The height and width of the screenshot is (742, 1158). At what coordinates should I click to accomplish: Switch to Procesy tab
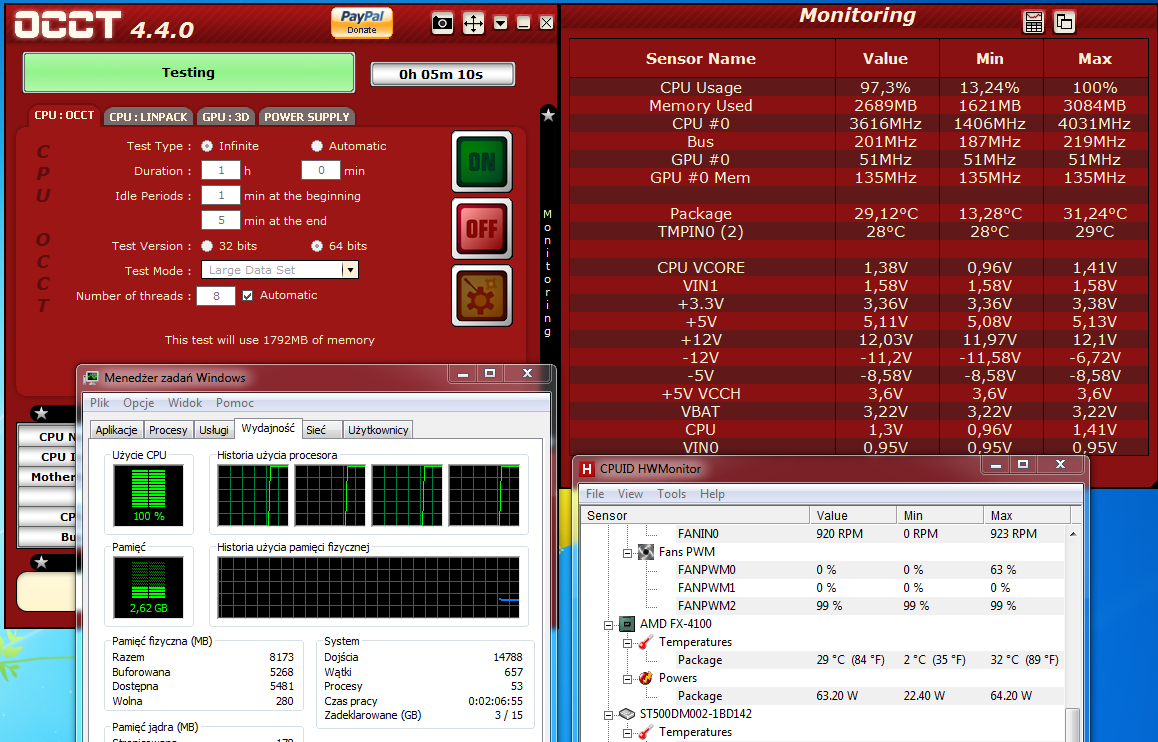(168, 430)
